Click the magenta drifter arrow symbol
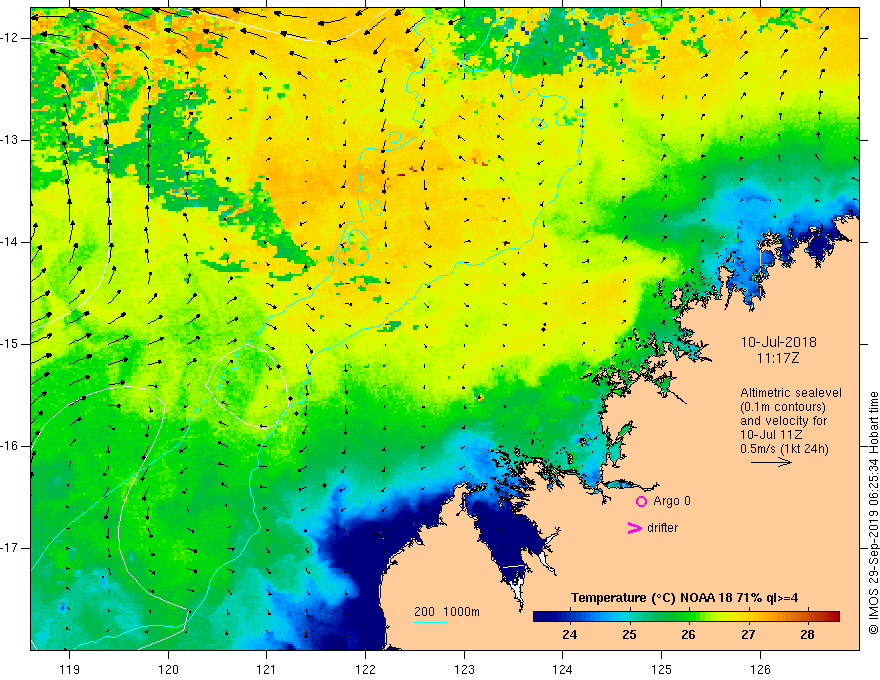 pyautogui.click(x=634, y=528)
